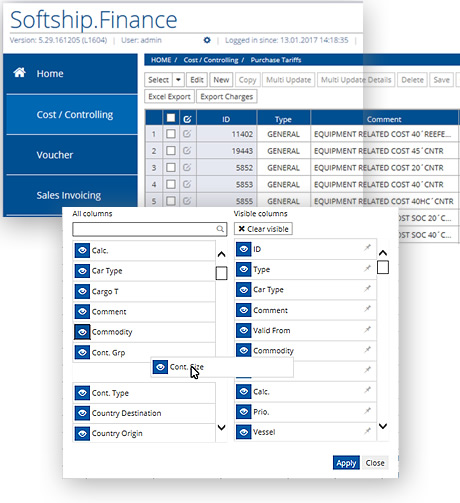Toggle eye for Calc. in All columns
The image size is (460, 503).
coord(82,250)
